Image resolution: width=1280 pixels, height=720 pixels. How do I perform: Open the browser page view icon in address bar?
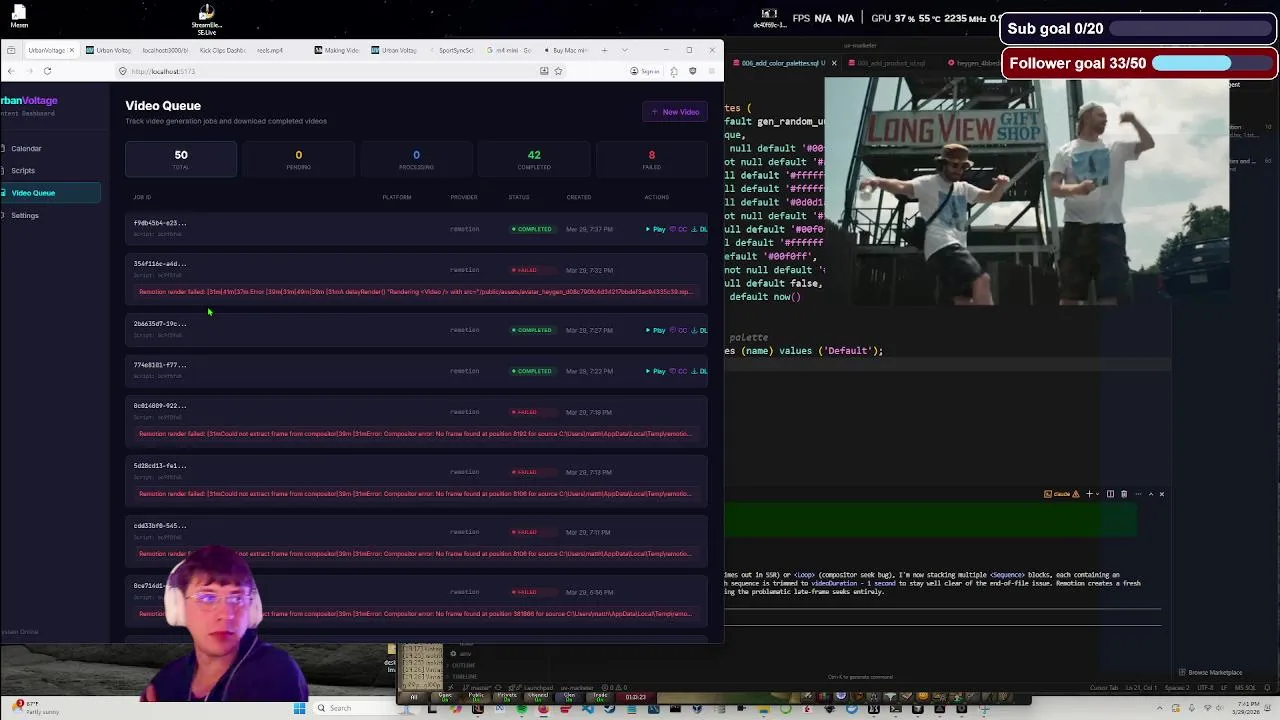(544, 71)
